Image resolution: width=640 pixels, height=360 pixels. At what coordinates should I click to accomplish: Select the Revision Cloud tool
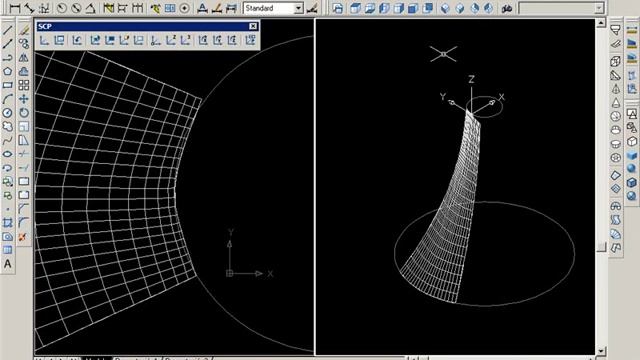pyautogui.click(x=7, y=127)
